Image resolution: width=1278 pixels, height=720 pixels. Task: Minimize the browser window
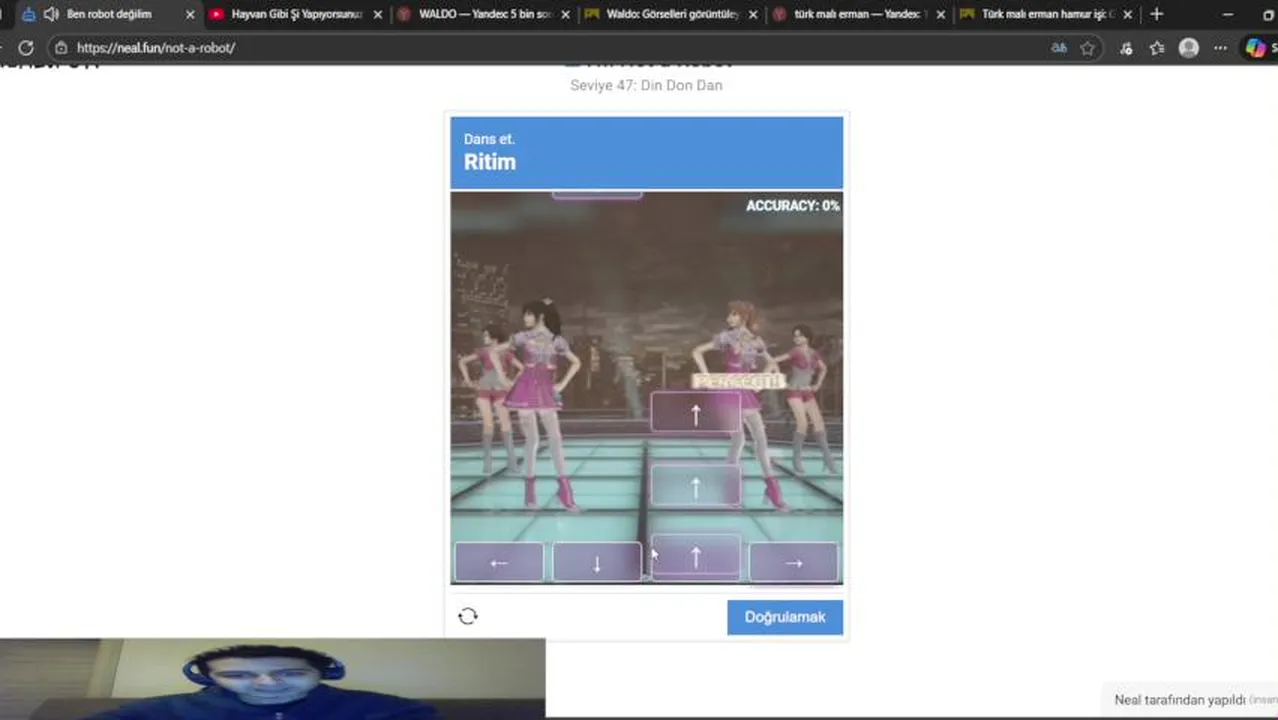click(1227, 14)
